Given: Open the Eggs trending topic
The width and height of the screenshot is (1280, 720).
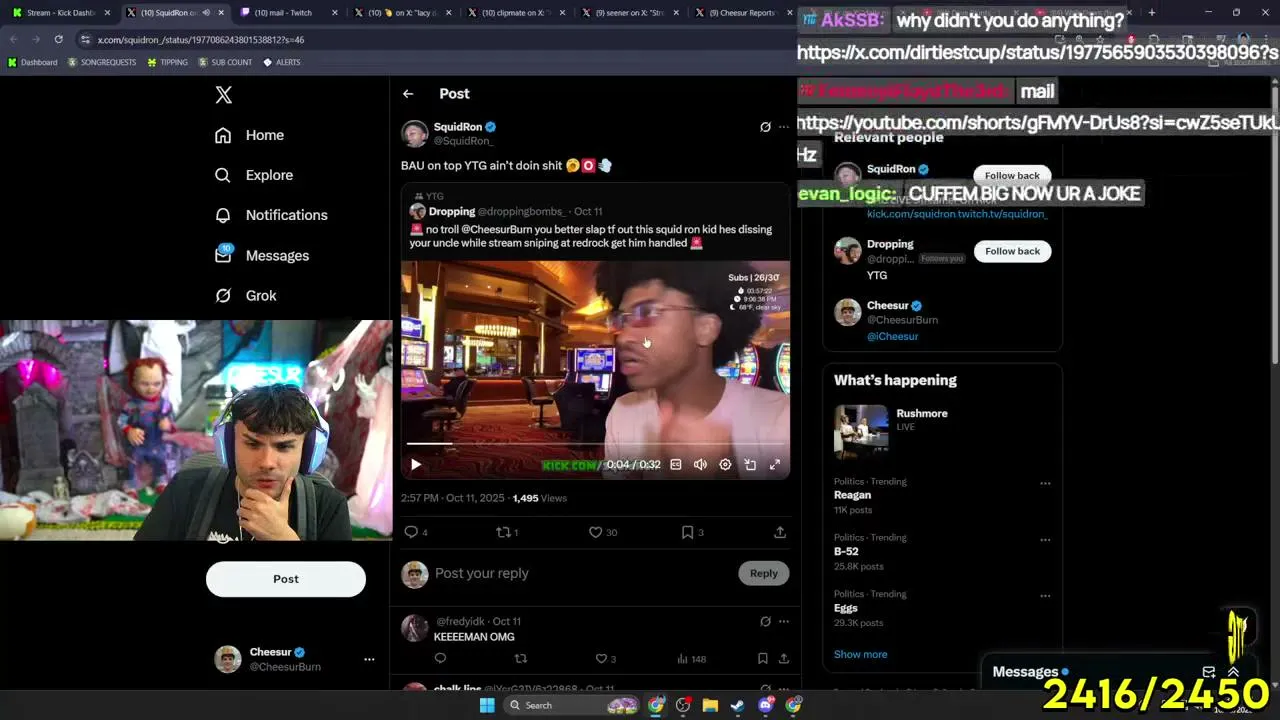Looking at the screenshot, I should point(846,608).
